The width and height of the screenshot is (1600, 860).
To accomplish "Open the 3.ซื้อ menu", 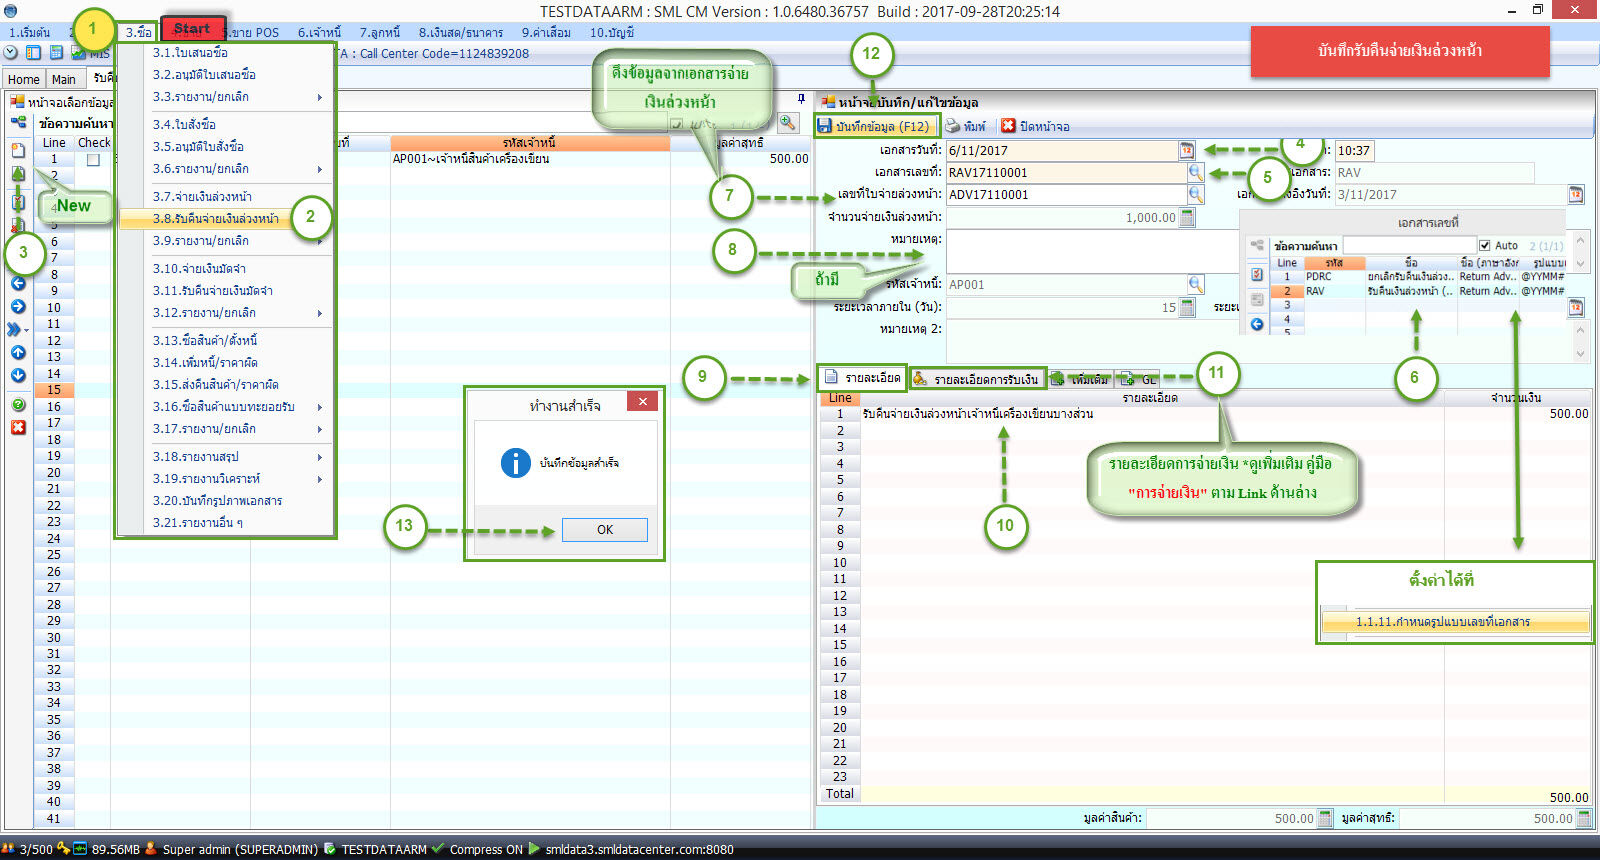I will (x=138, y=32).
